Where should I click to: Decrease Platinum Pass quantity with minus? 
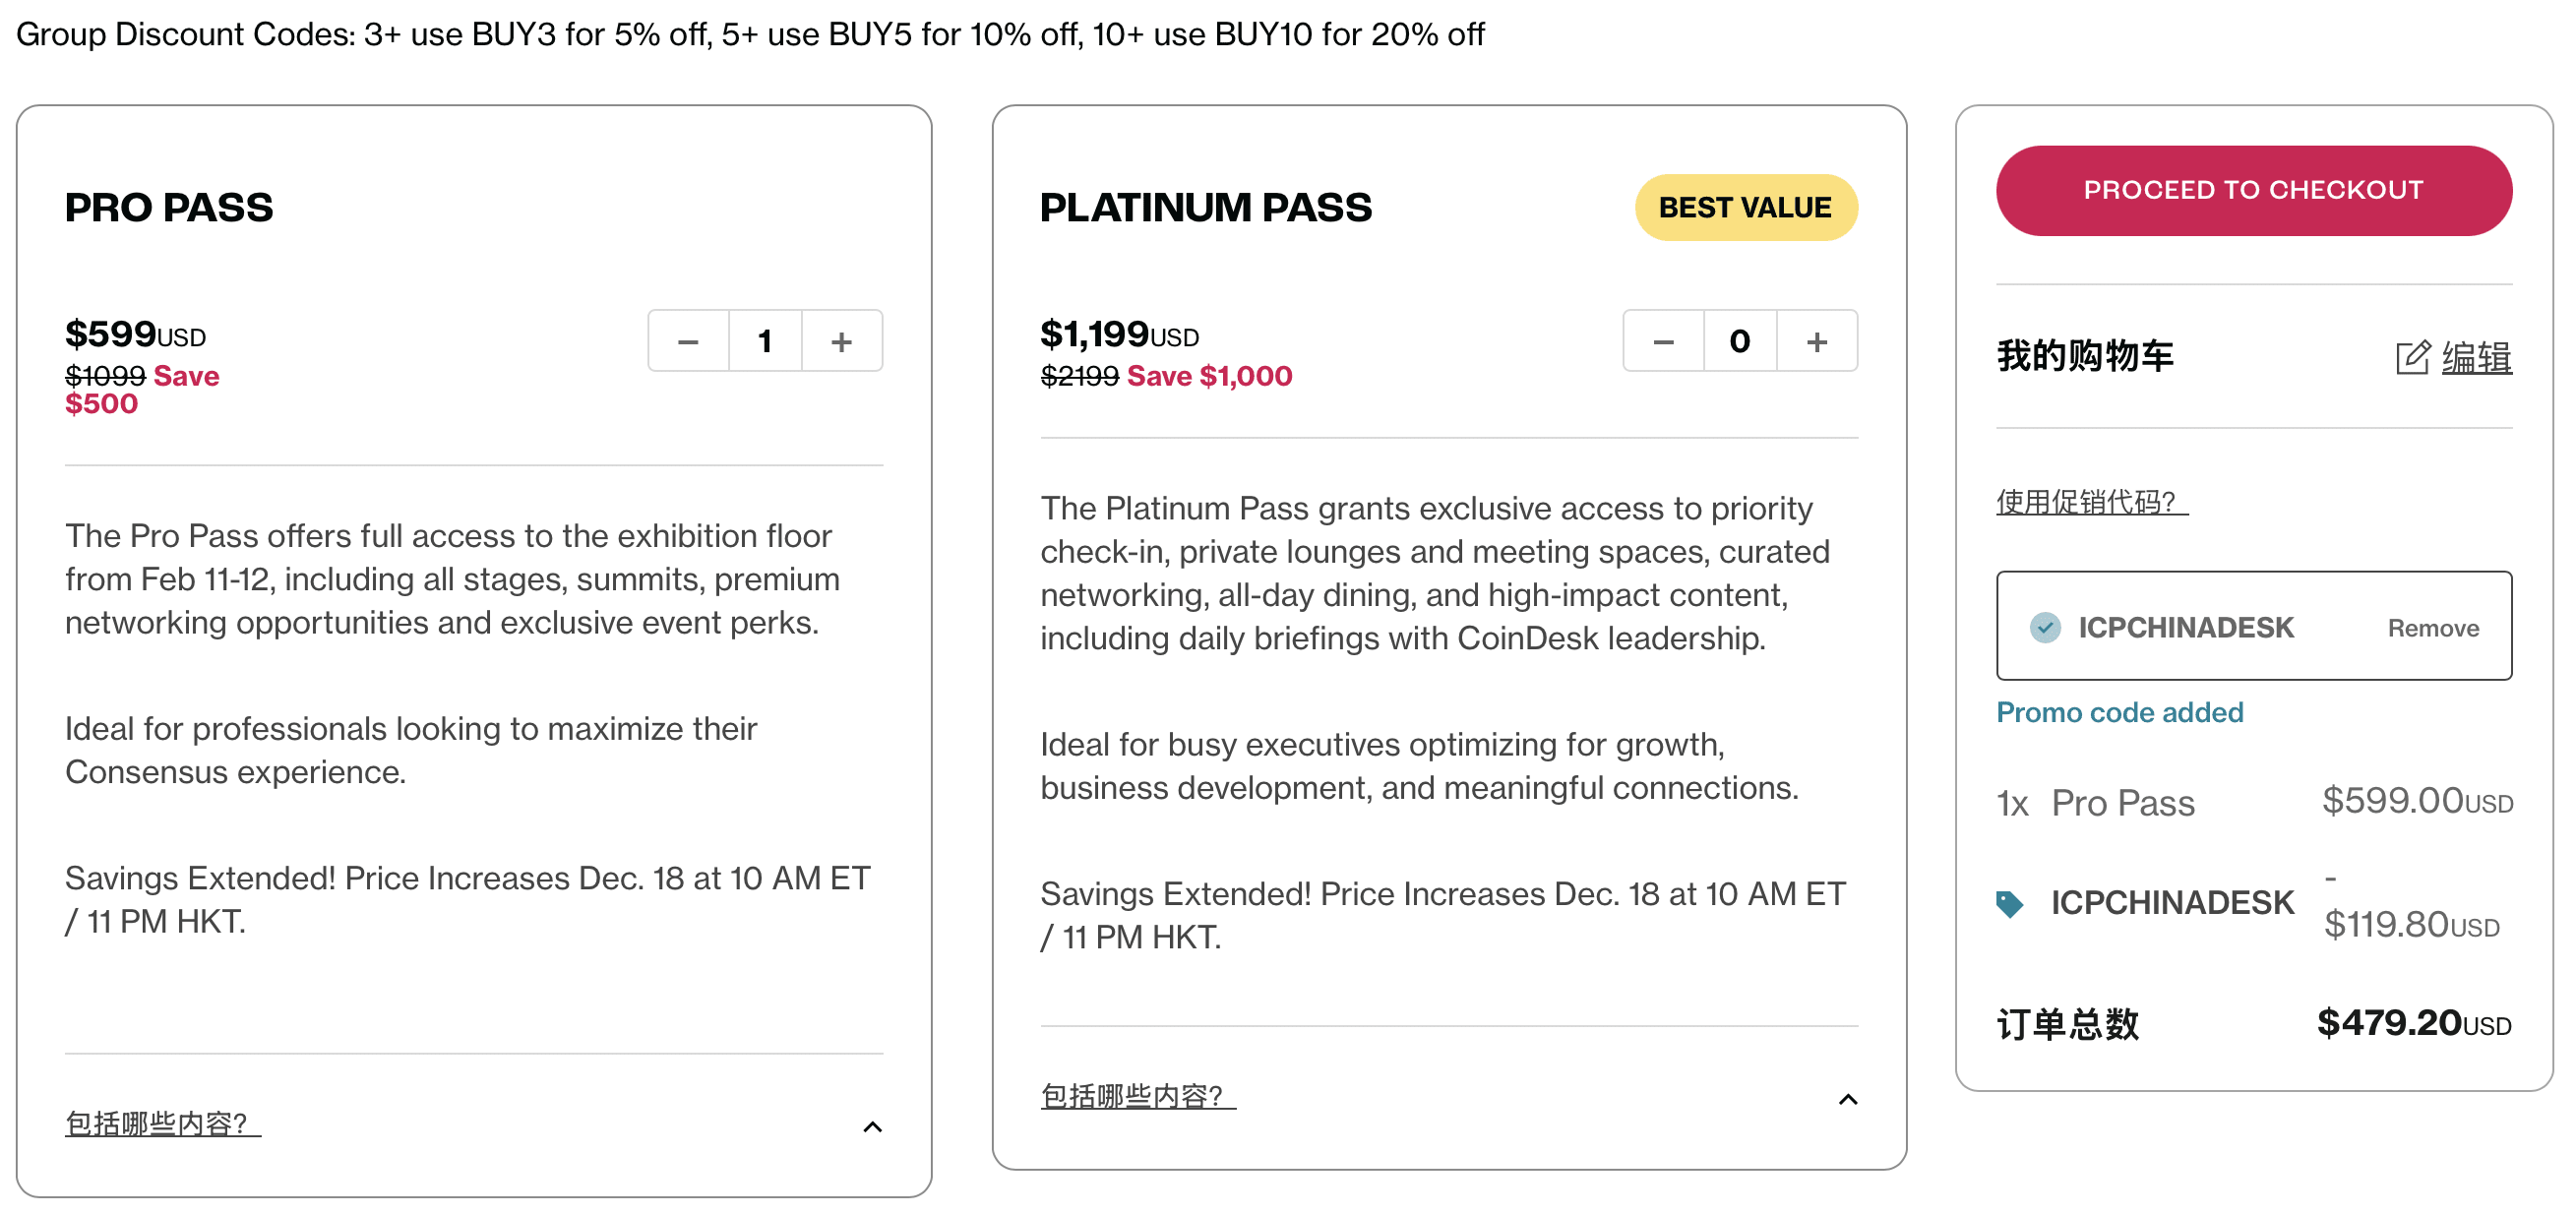(x=1663, y=341)
